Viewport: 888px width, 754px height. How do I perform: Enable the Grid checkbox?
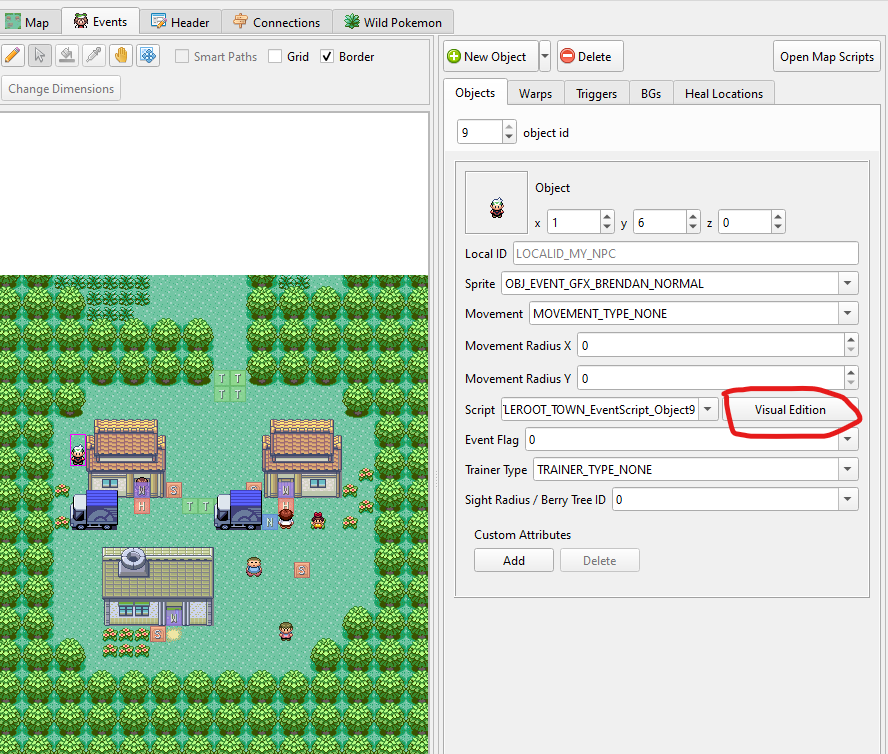(x=275, y=57)
